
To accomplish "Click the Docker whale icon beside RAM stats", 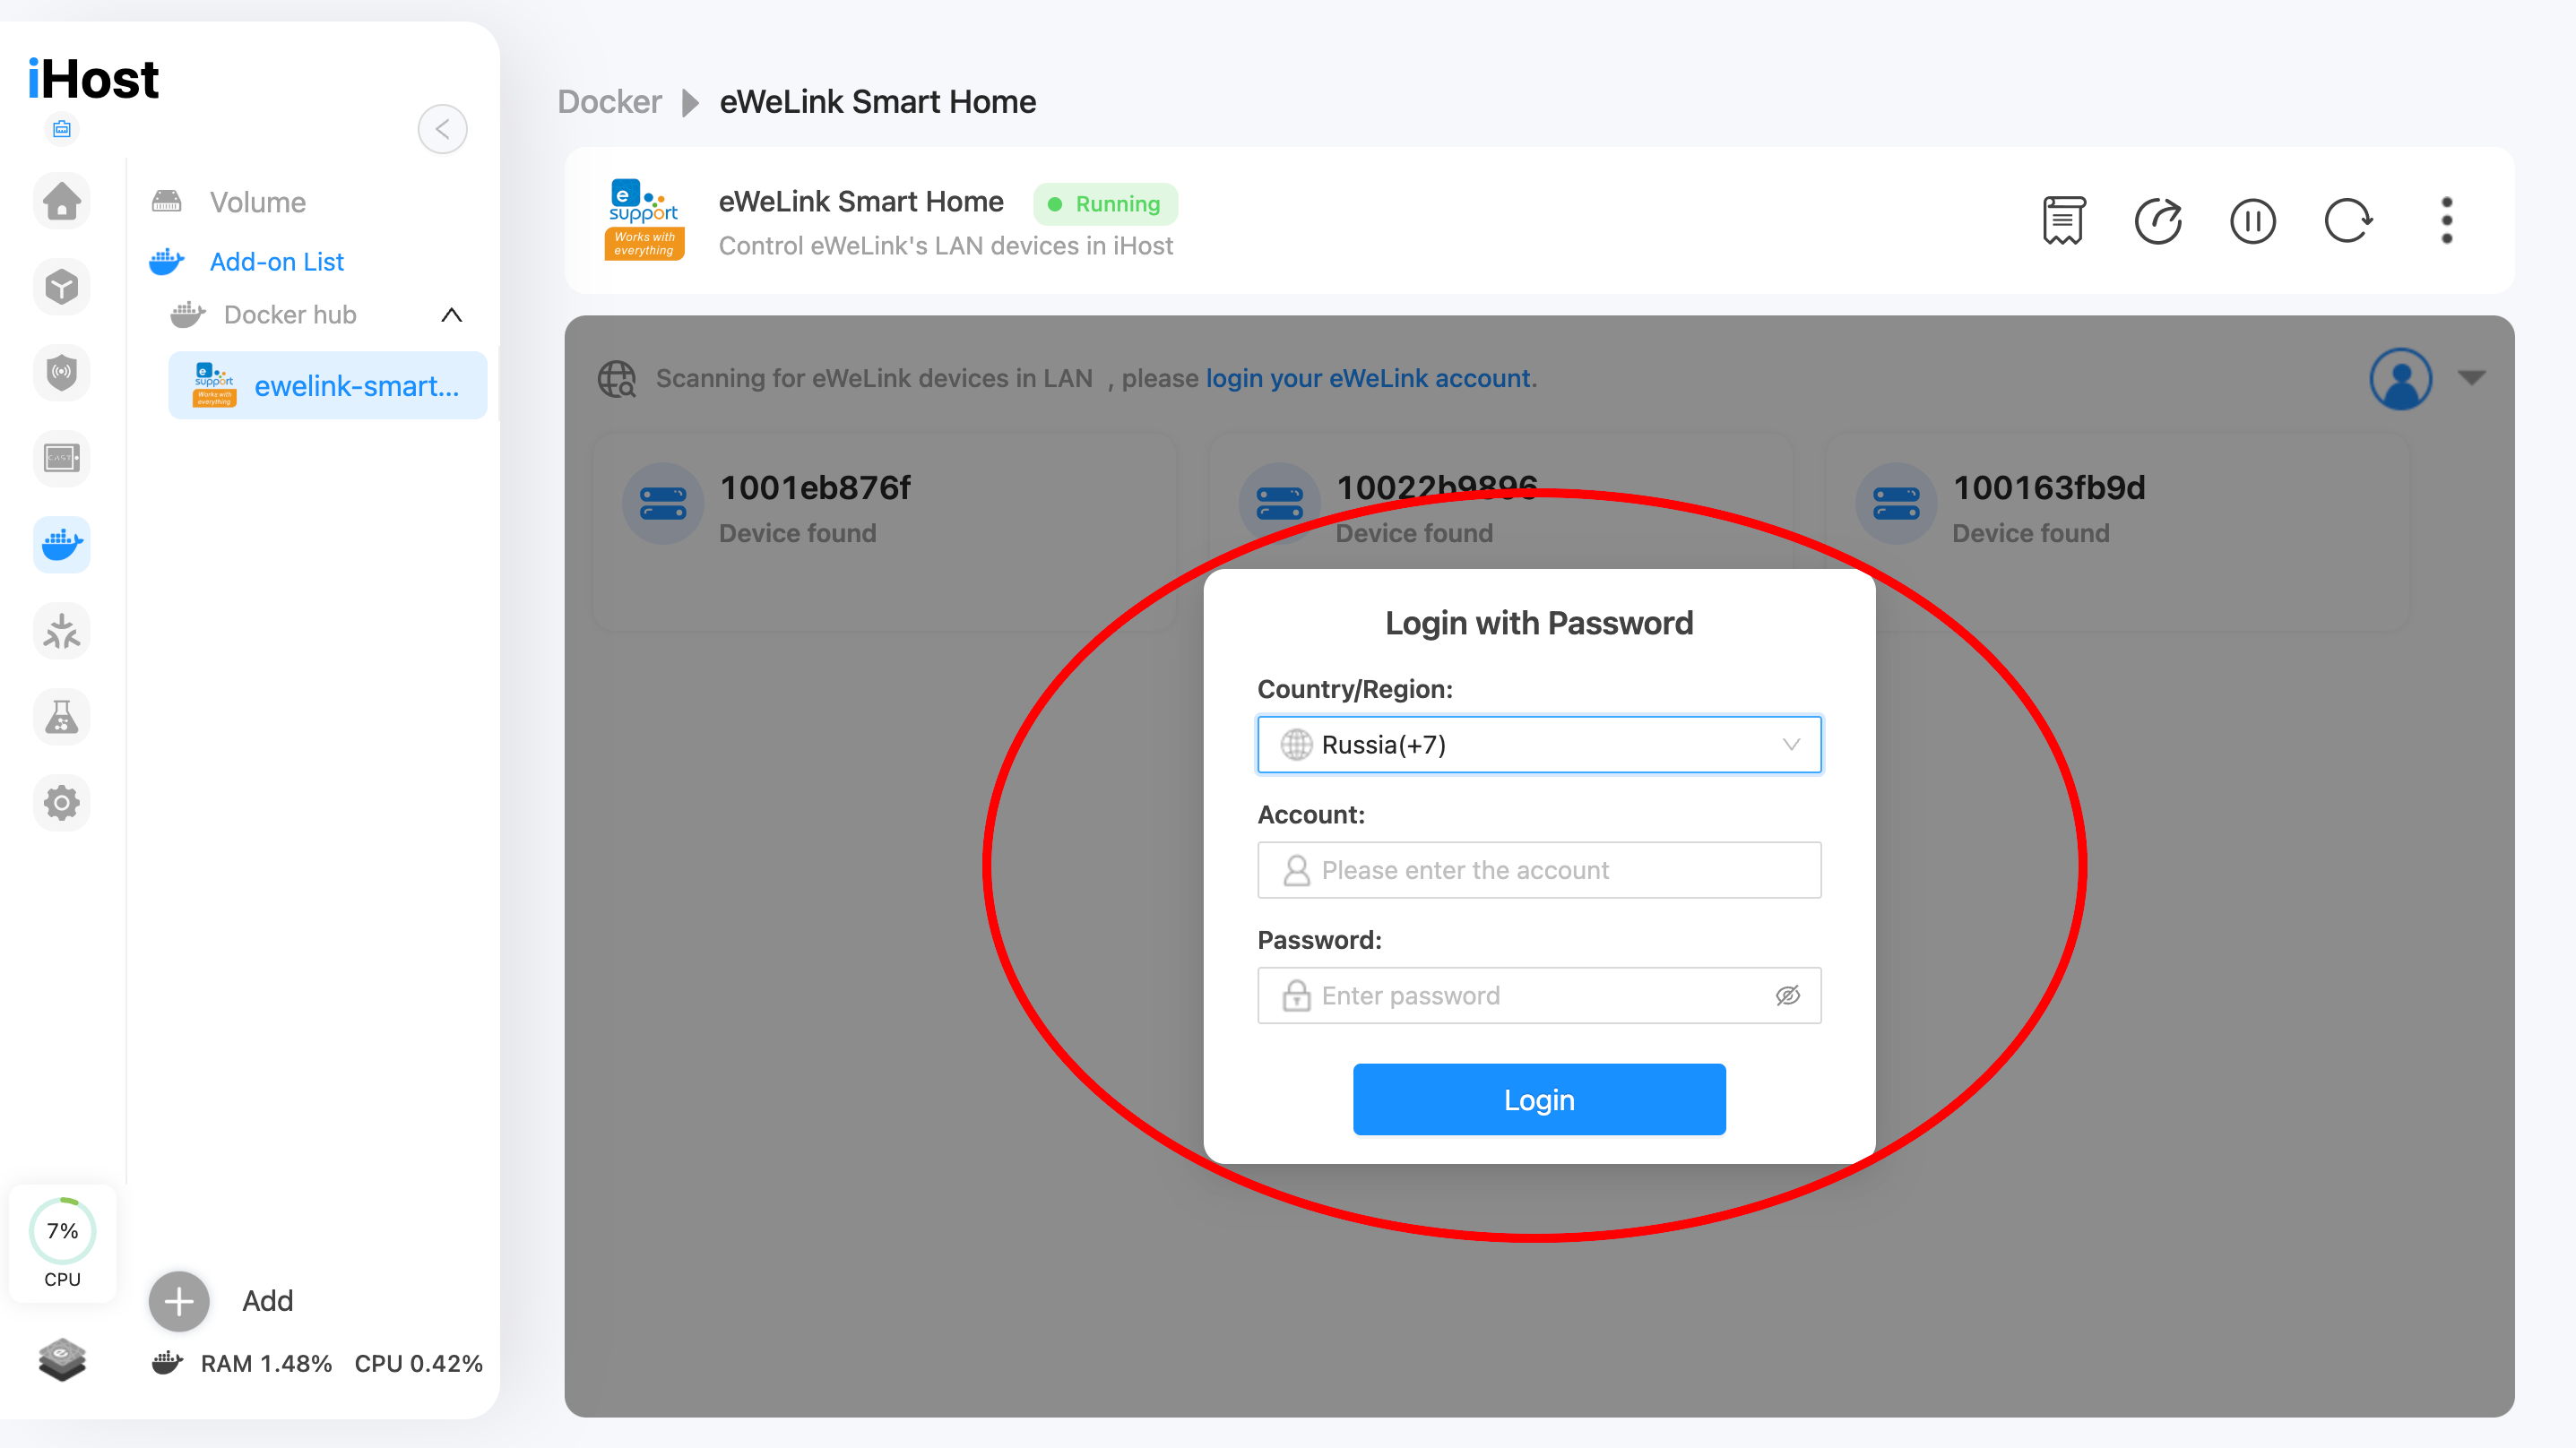I will point(167,1362).
